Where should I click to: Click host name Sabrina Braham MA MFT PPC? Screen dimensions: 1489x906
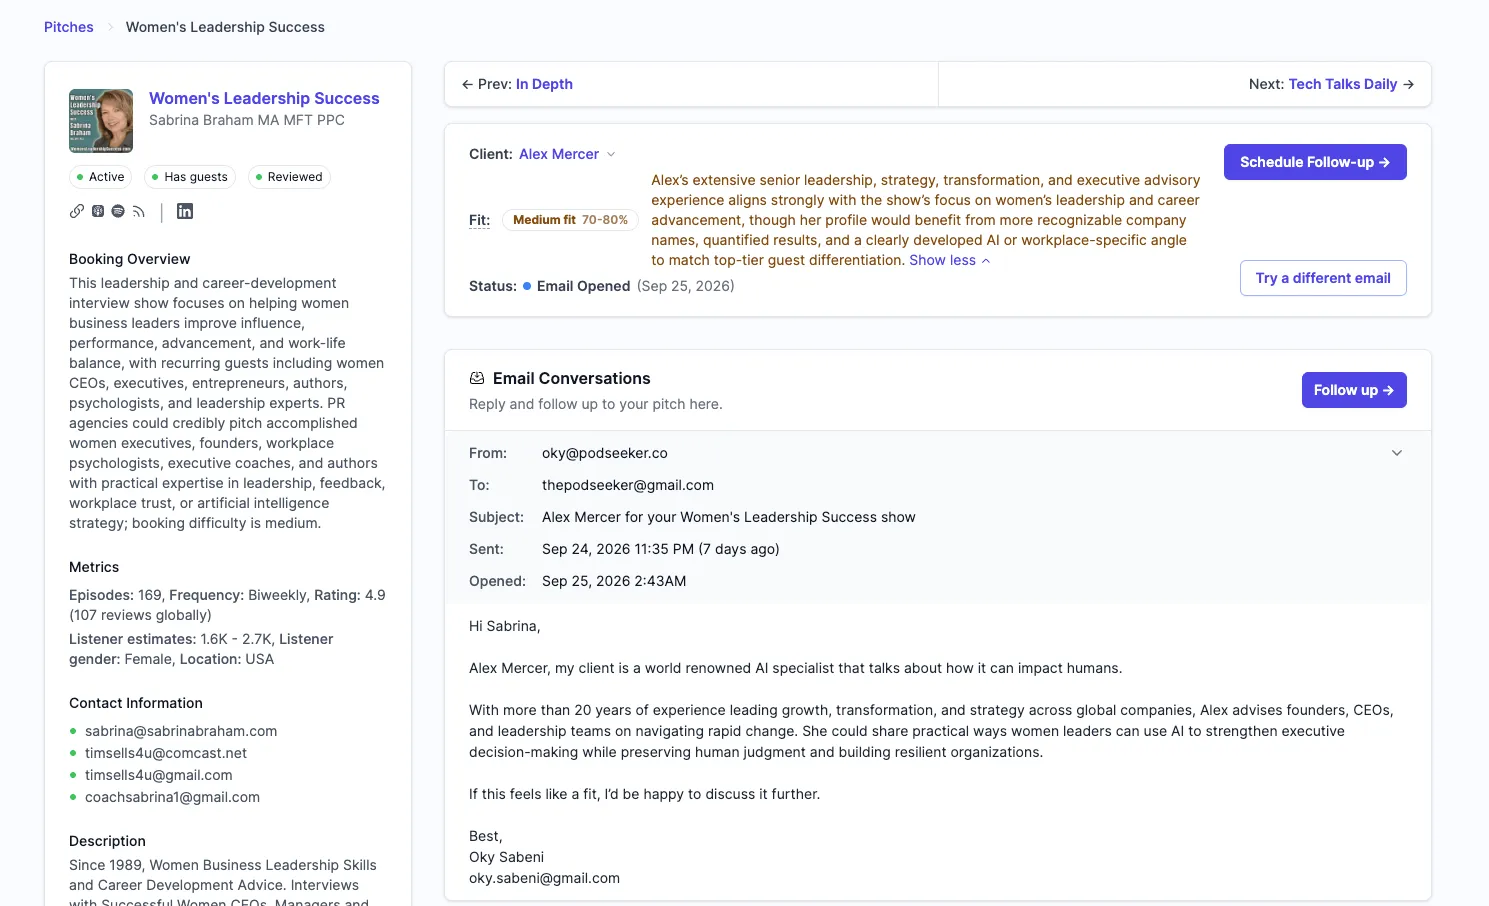pos(247,120)
